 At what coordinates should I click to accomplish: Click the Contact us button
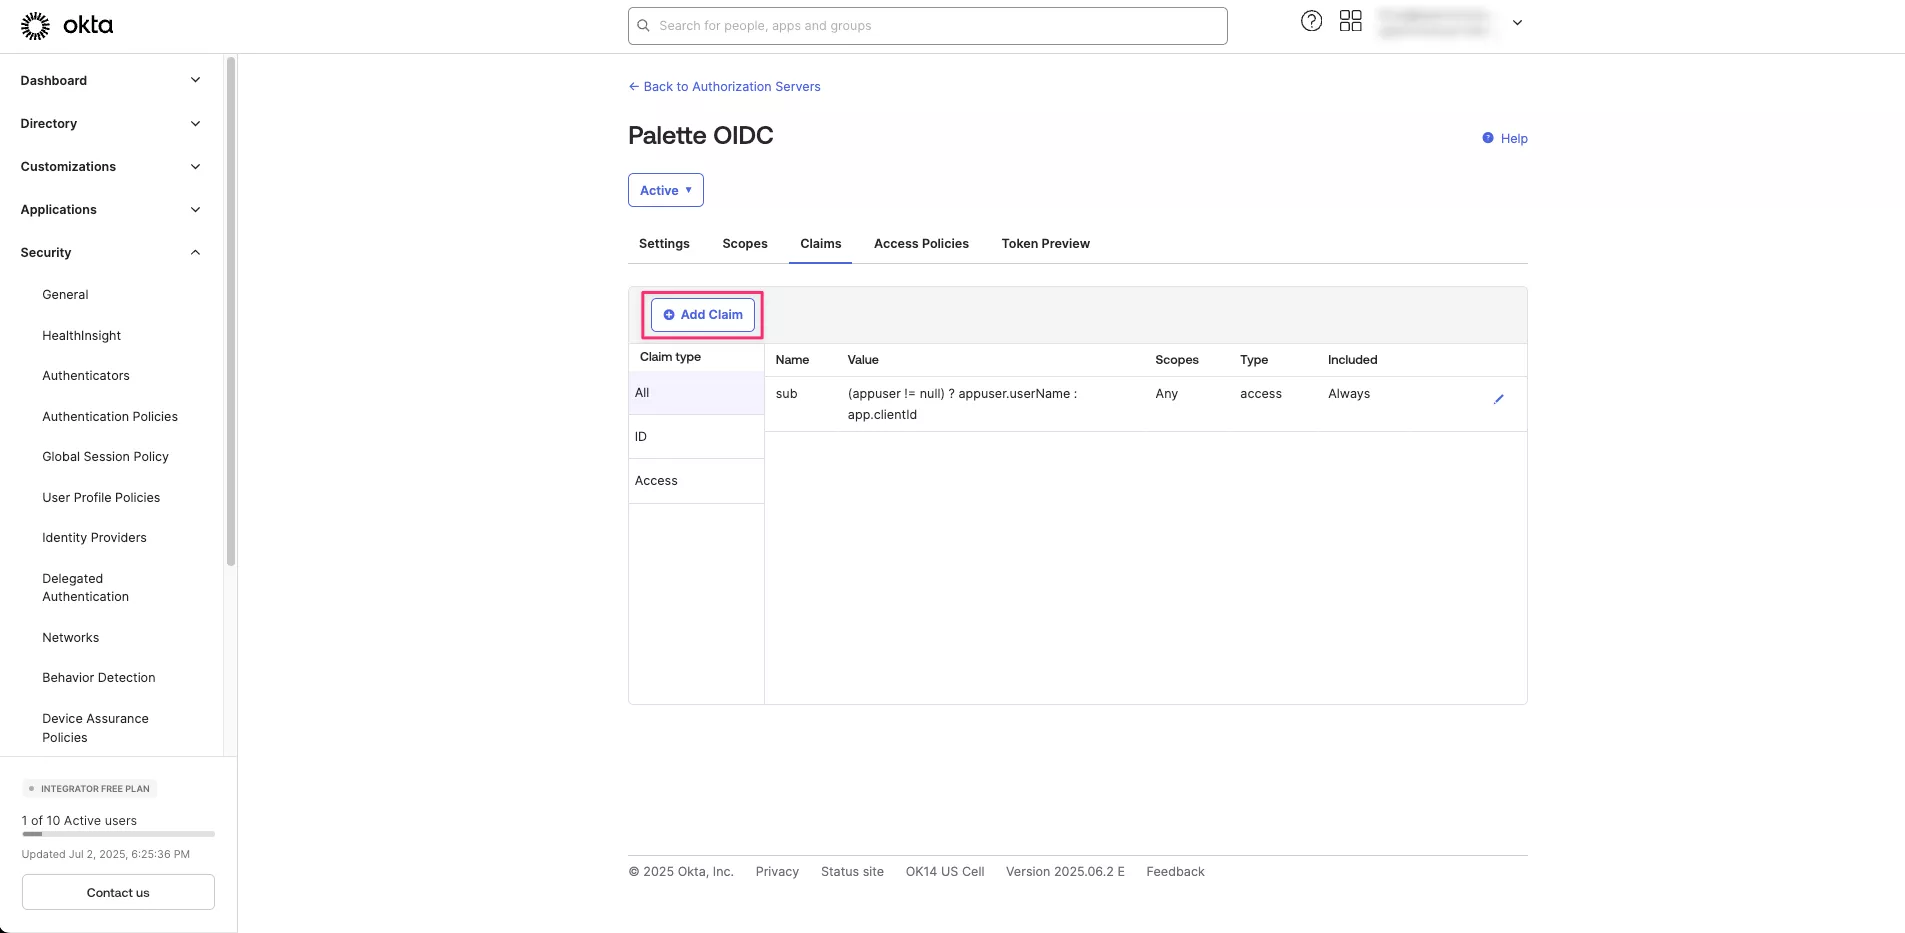[x=118, y=893]
